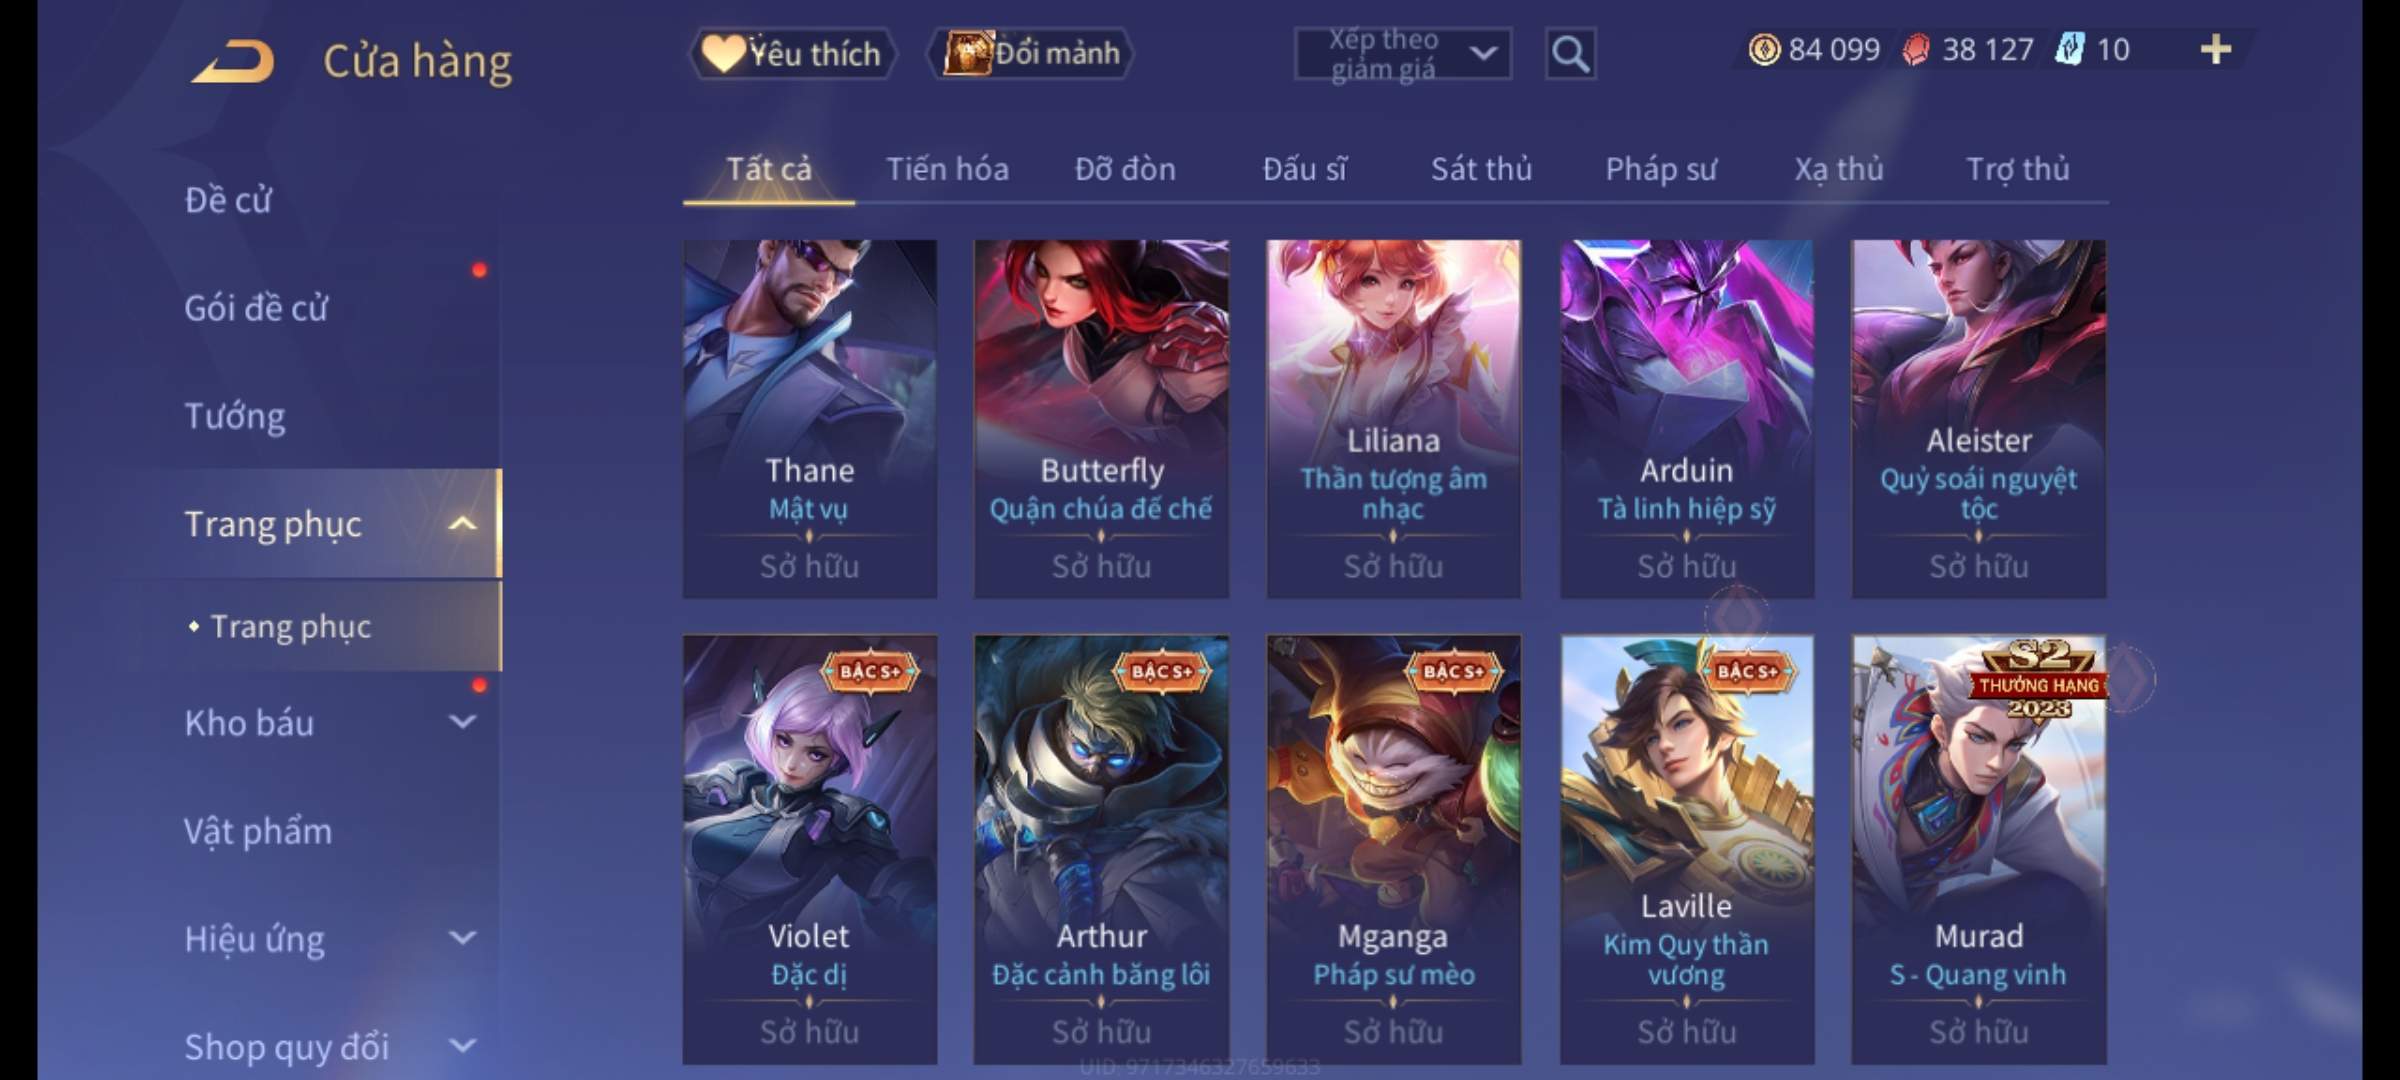This screenshot has width=2400, height=1080.
Task: Expand the Hiệu ứng sidebar section
Action: coord(462,938)
